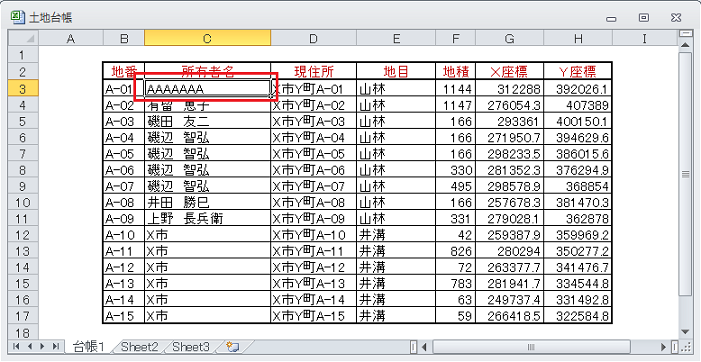Click the 地目 header cell
Image resolution: width=701 pixels, height=362 pixels.
pos(396,72)
